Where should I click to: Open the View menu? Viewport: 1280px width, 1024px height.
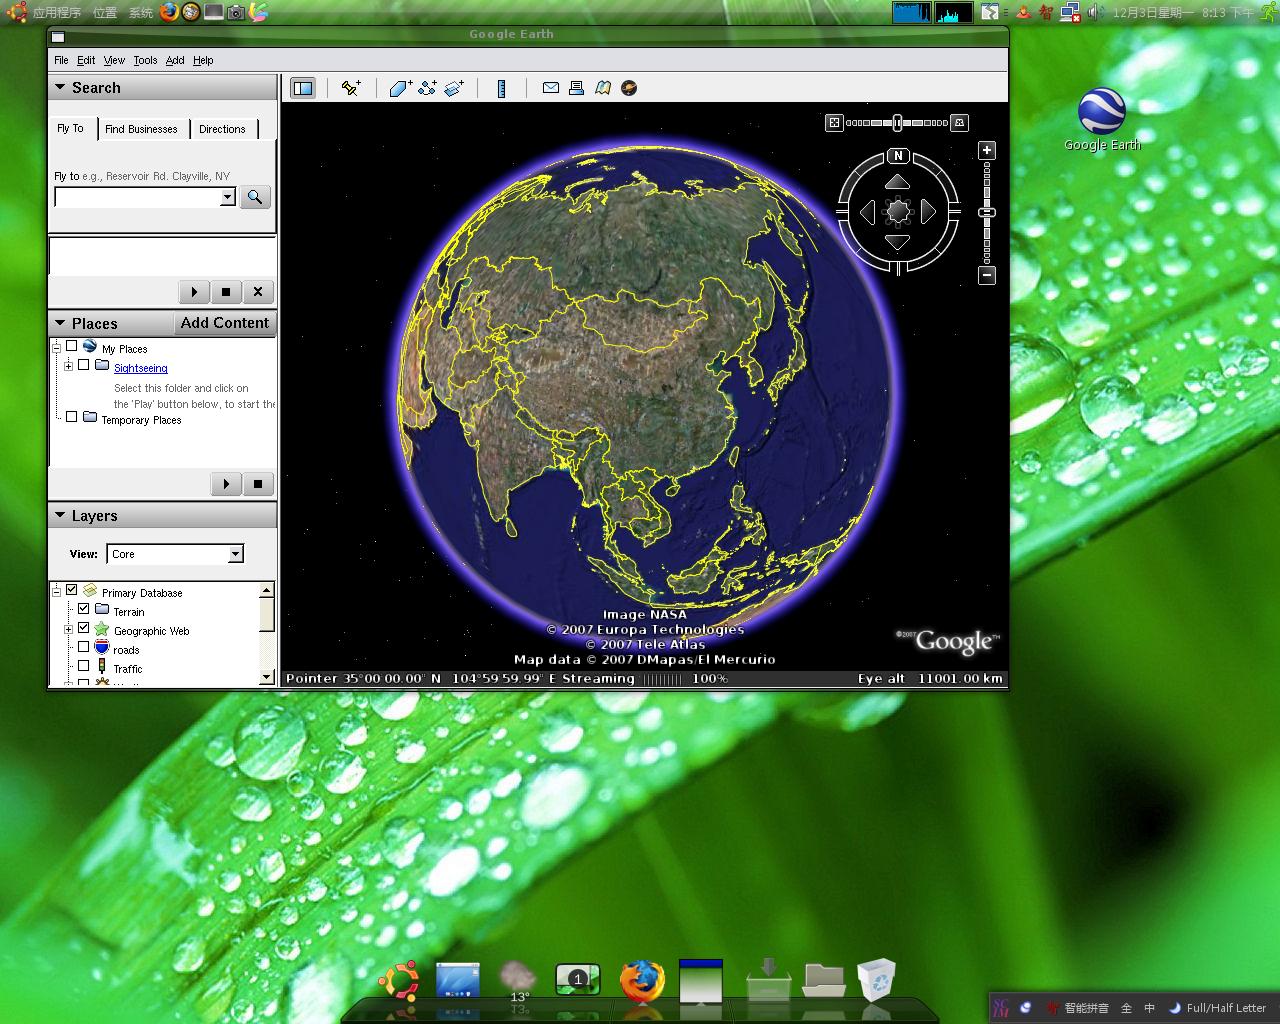click(115, 60)
